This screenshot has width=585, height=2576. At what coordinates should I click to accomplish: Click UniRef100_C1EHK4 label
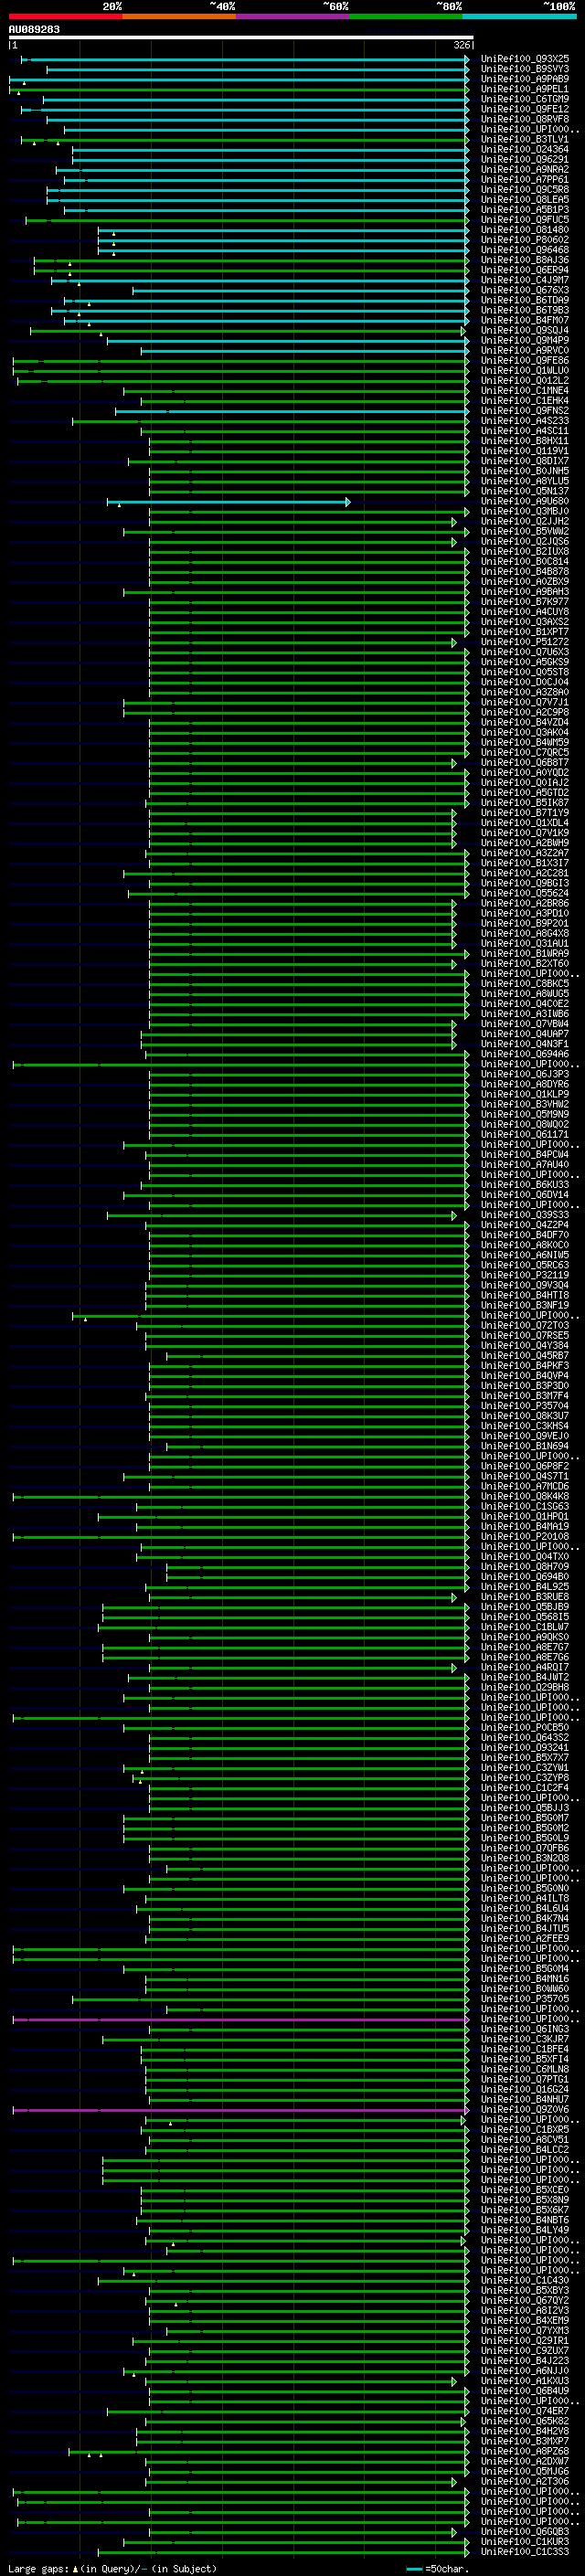point(525,401)
